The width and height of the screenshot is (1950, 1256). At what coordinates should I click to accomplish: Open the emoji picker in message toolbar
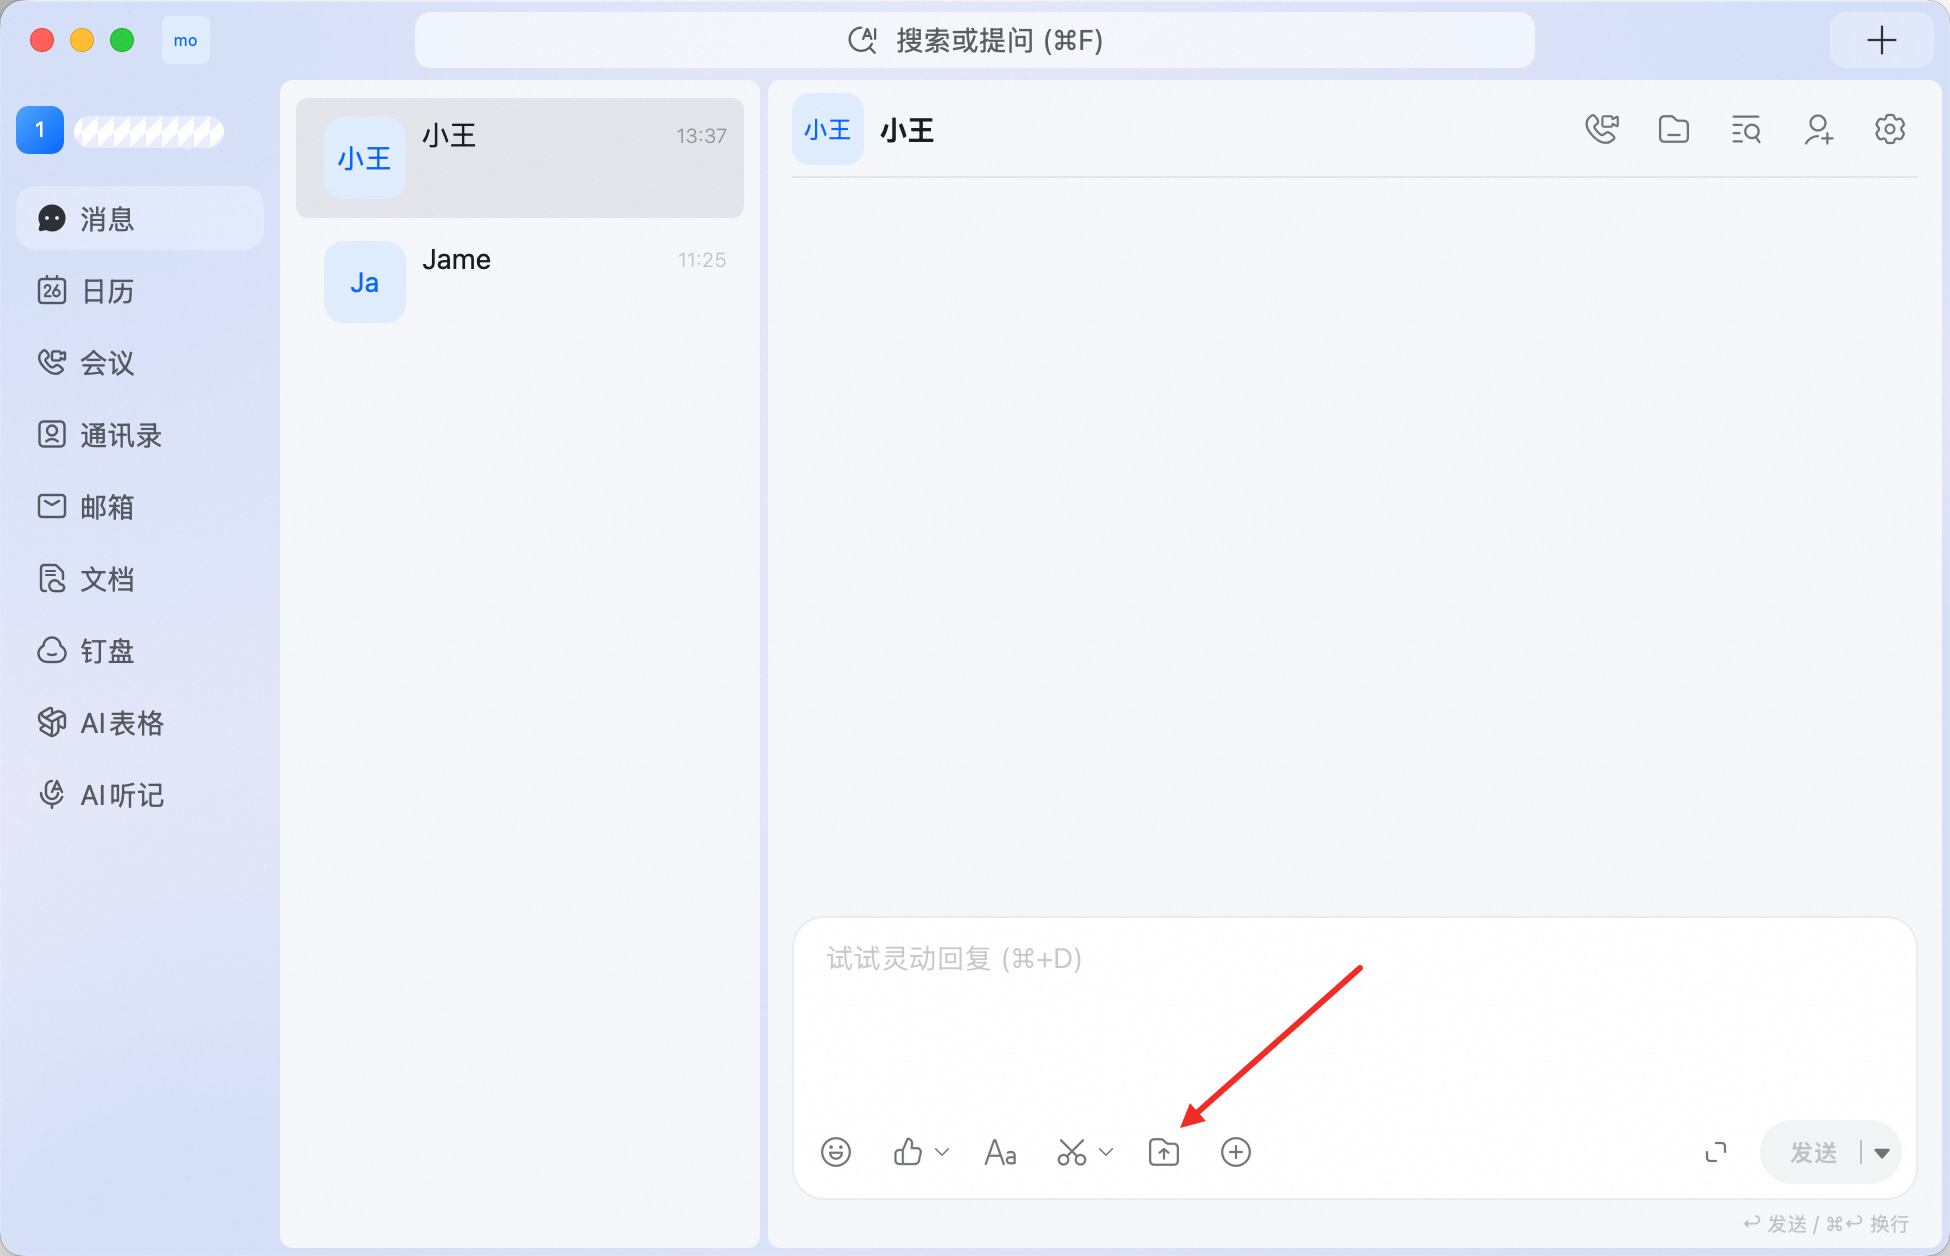[836, 1152]
